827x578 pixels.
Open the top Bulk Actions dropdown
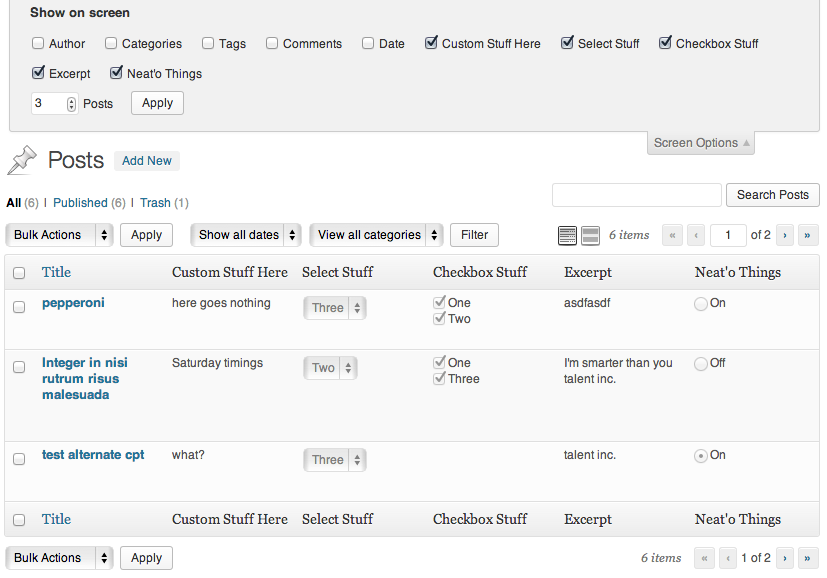[59, 235]
